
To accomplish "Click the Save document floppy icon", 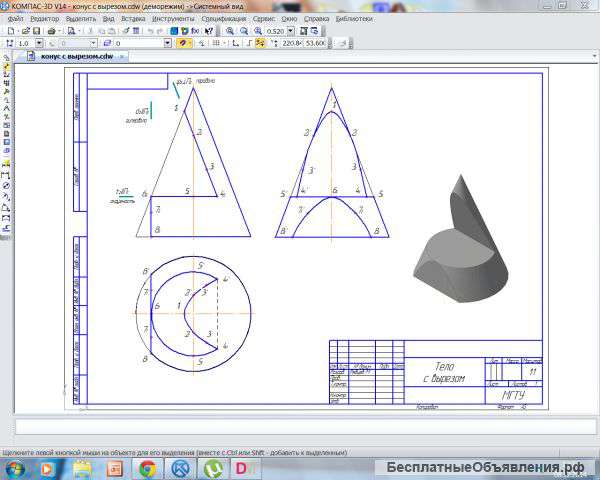I will [36, 31].
